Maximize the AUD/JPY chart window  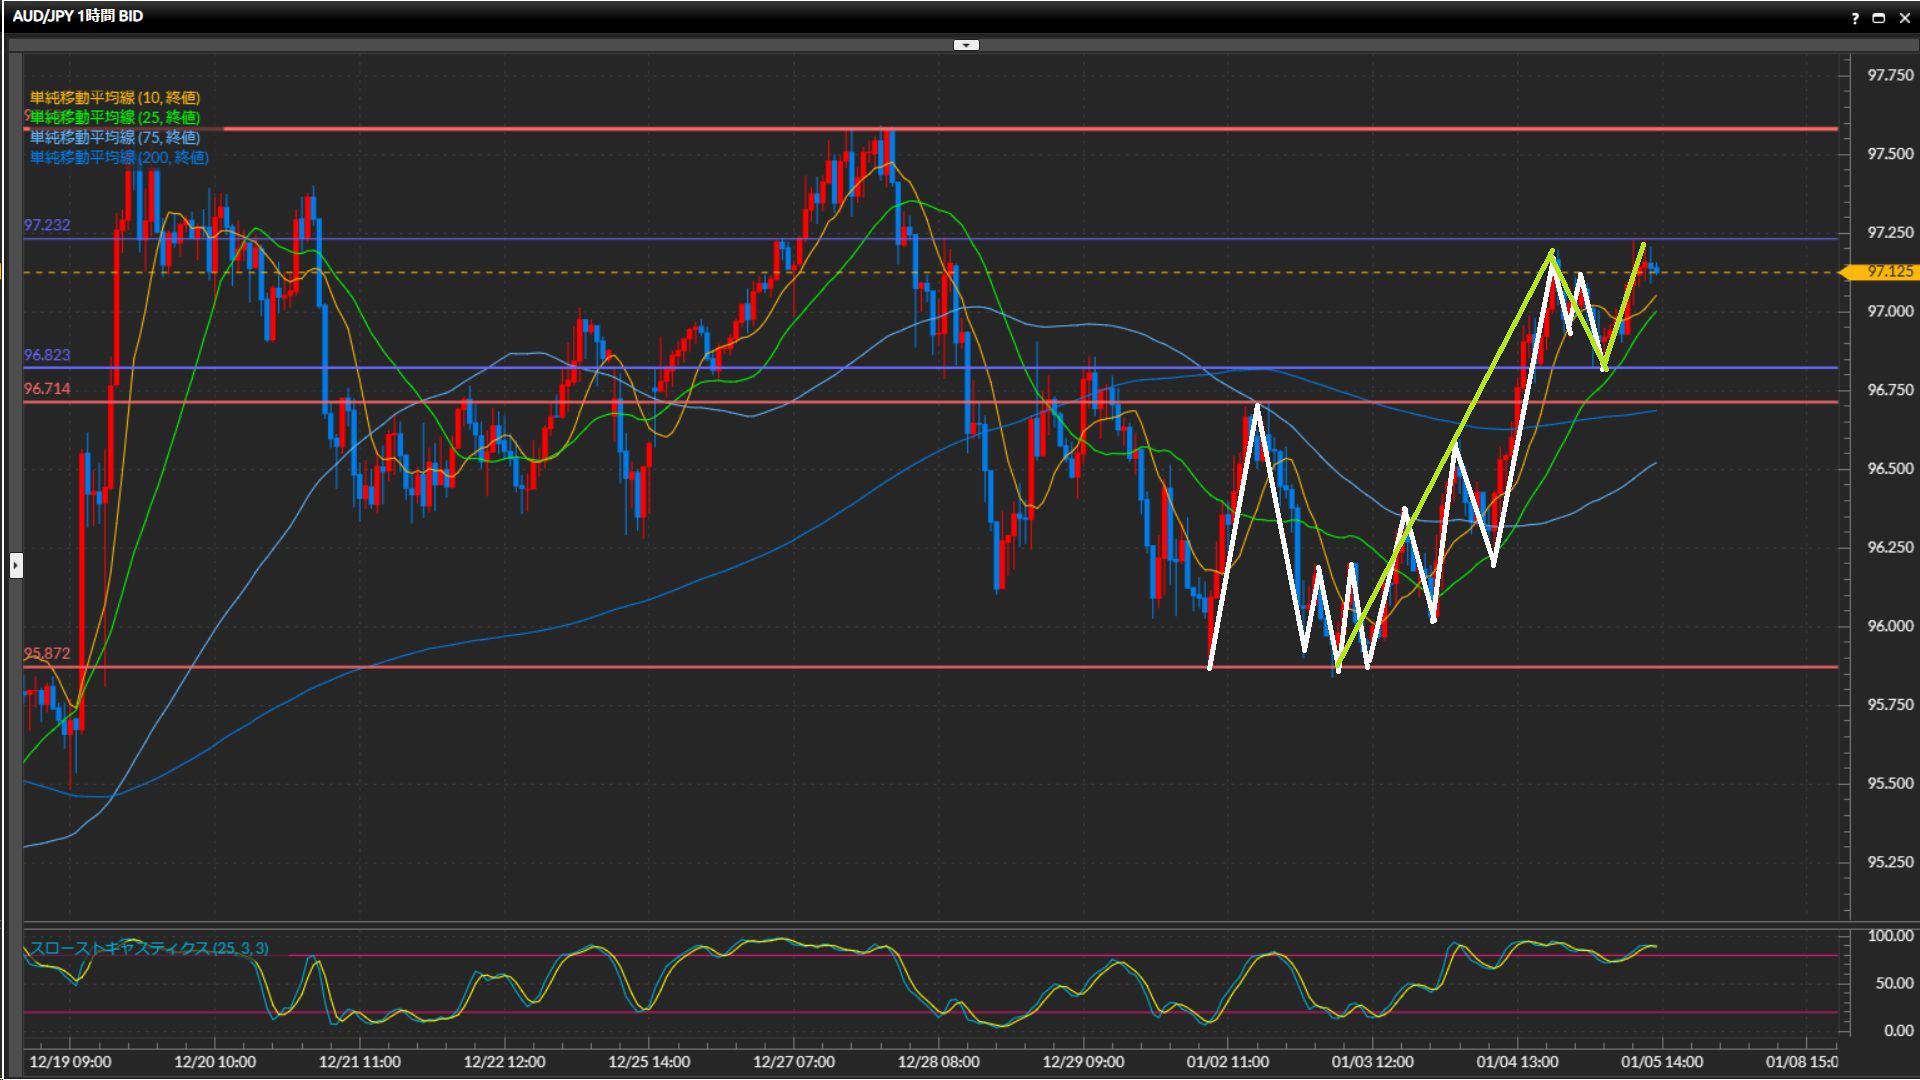[x=1878, y=18]
